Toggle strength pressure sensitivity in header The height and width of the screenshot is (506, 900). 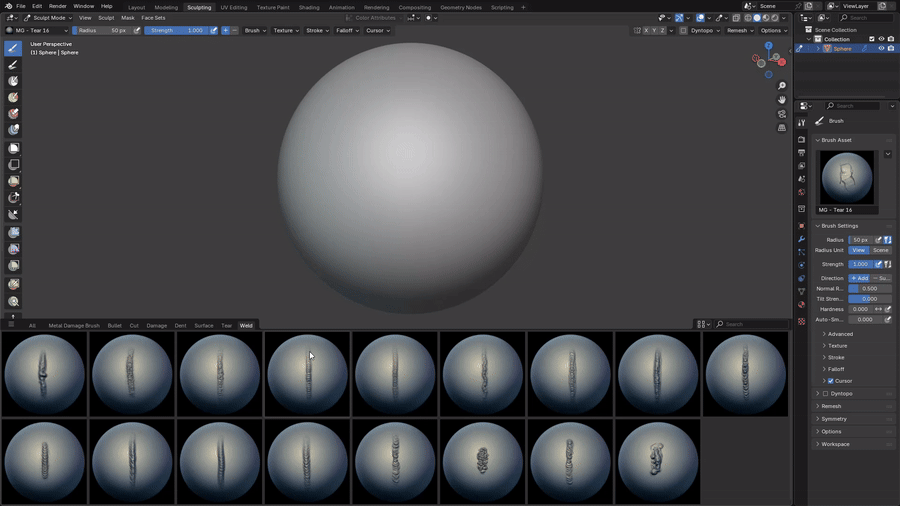[x=214, y=30]
